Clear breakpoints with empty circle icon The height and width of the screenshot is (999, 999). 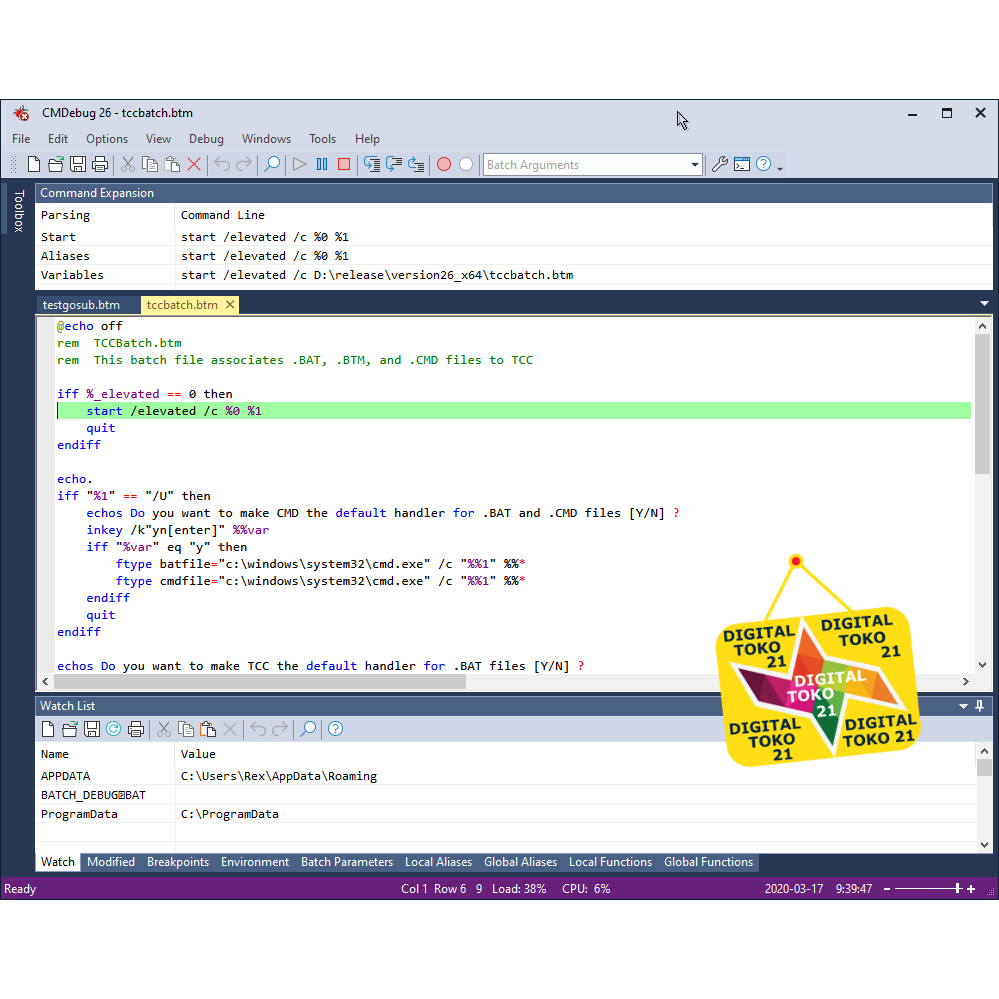pyautogui.click(x=466, y=164)
